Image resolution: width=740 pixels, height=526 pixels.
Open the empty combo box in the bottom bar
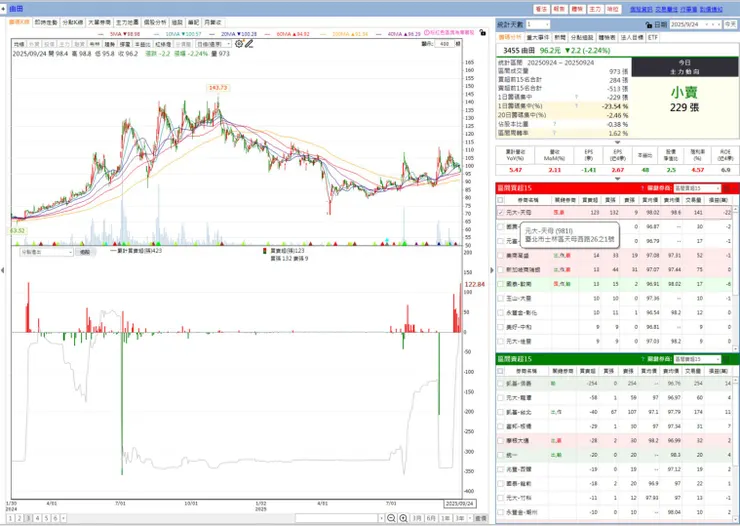click(340, 518)
